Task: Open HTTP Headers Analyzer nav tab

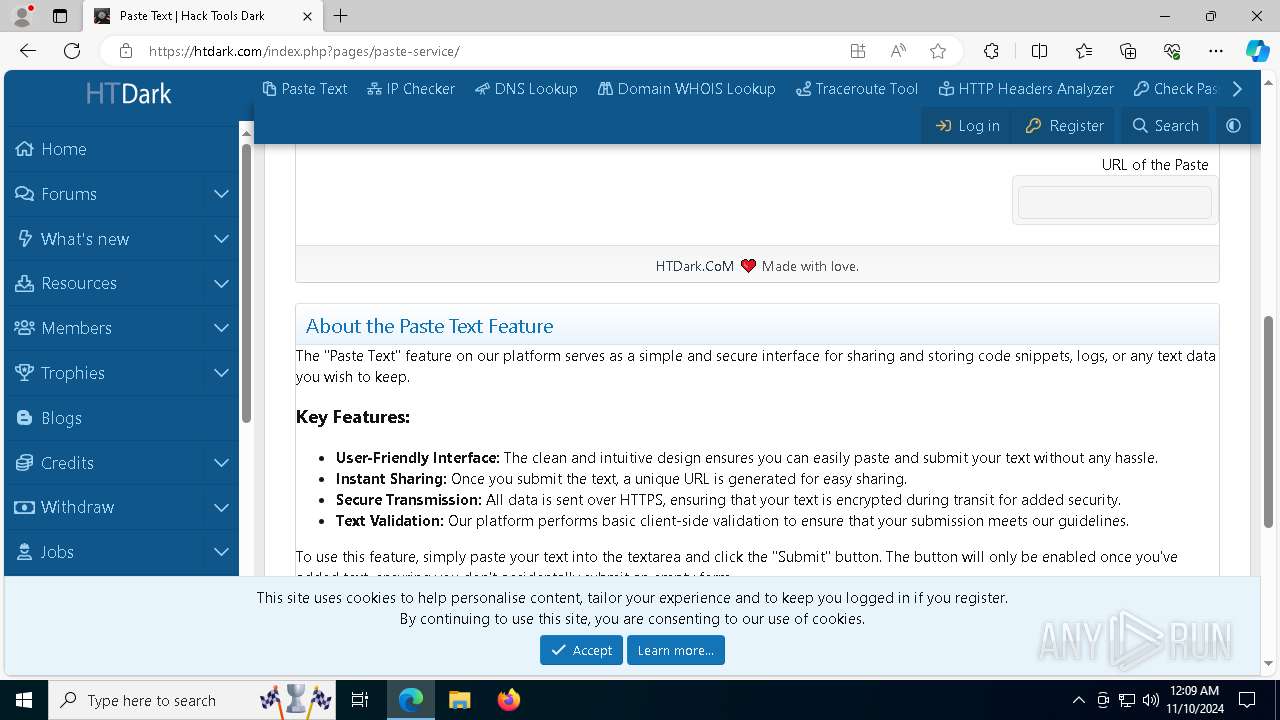Action: [1027, 89]
